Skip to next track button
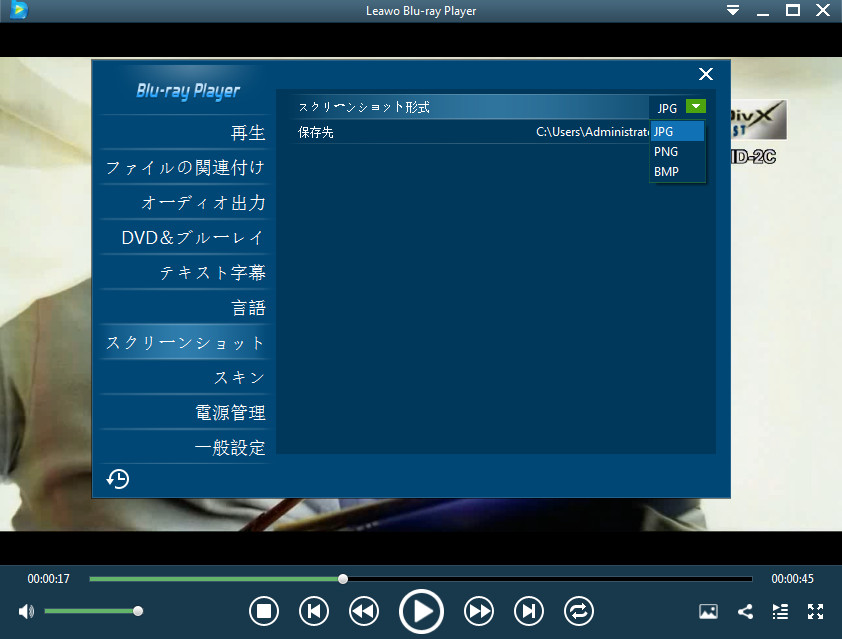The height and width of the screenshot is (639, 842). (x=528, y=611)
